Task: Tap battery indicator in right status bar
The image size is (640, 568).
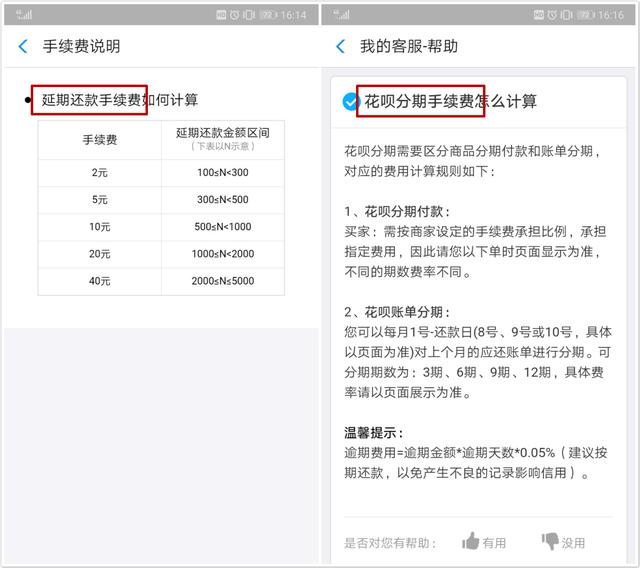Action: 586,15
